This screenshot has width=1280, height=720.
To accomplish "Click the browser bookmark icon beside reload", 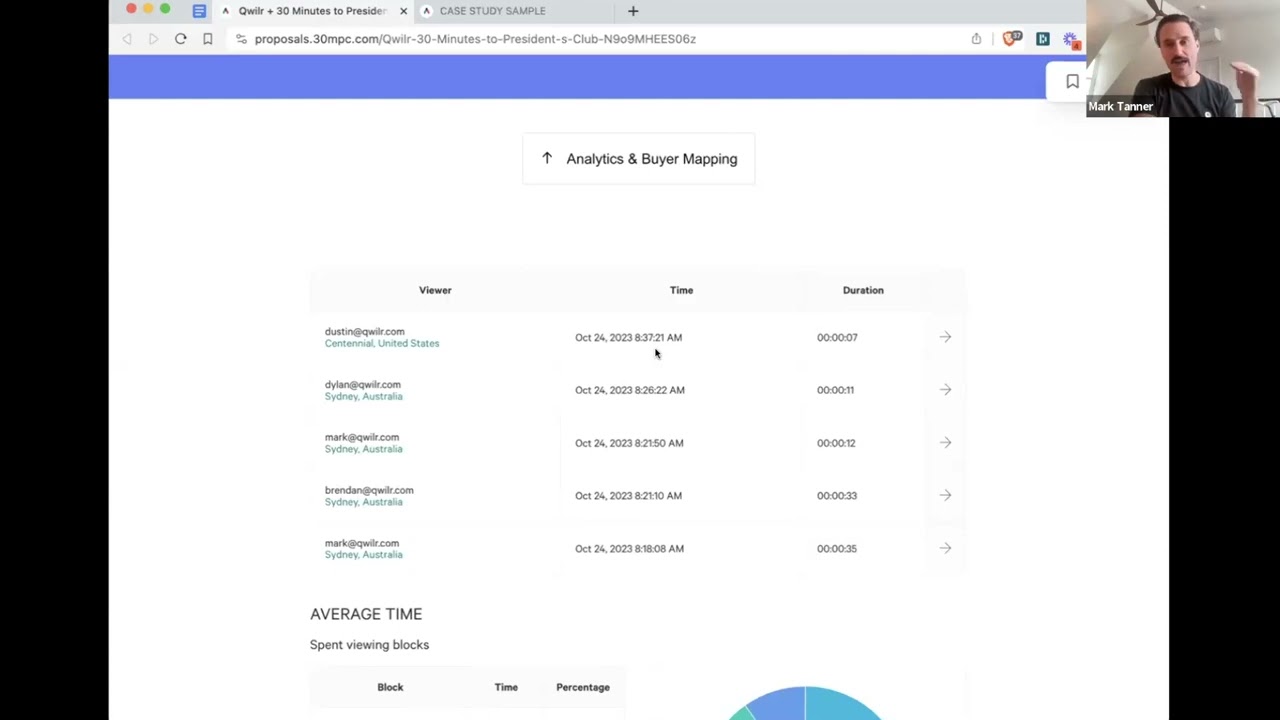I will click(x=207, y=39).
